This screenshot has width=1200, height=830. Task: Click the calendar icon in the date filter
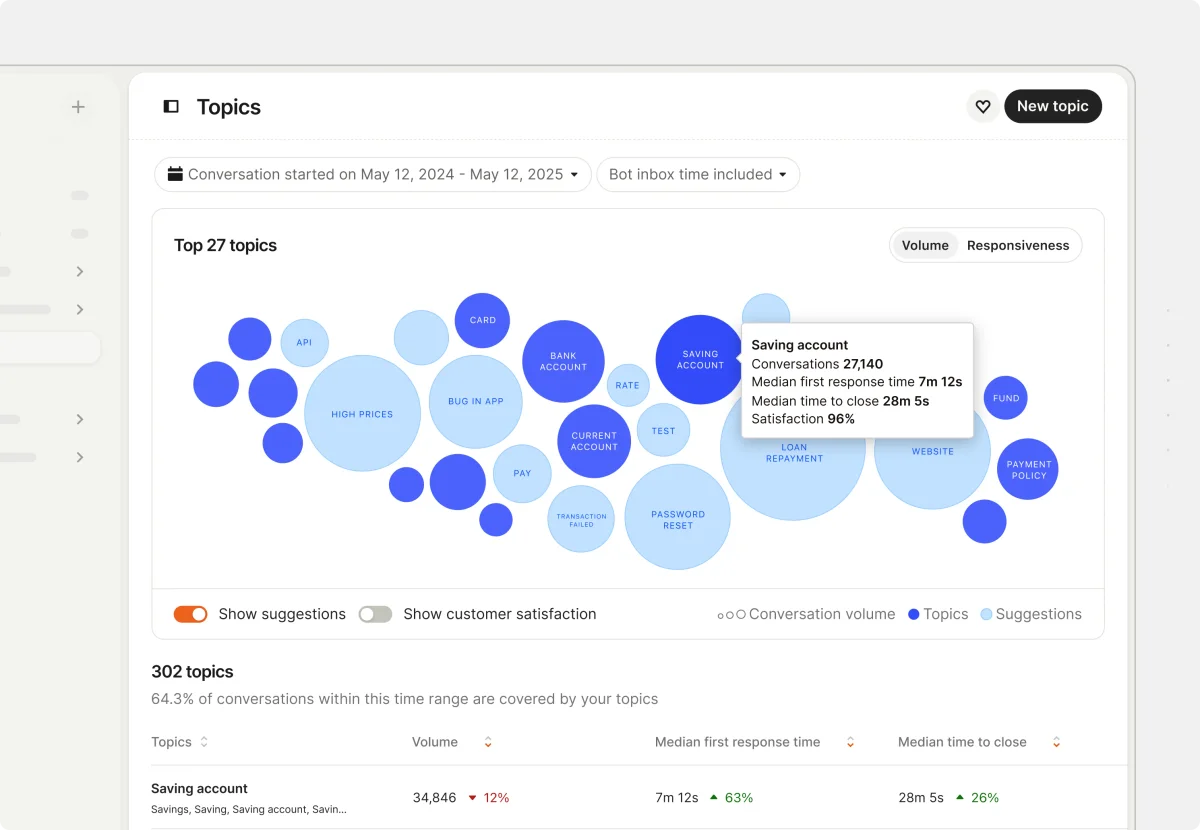(177, 174)
